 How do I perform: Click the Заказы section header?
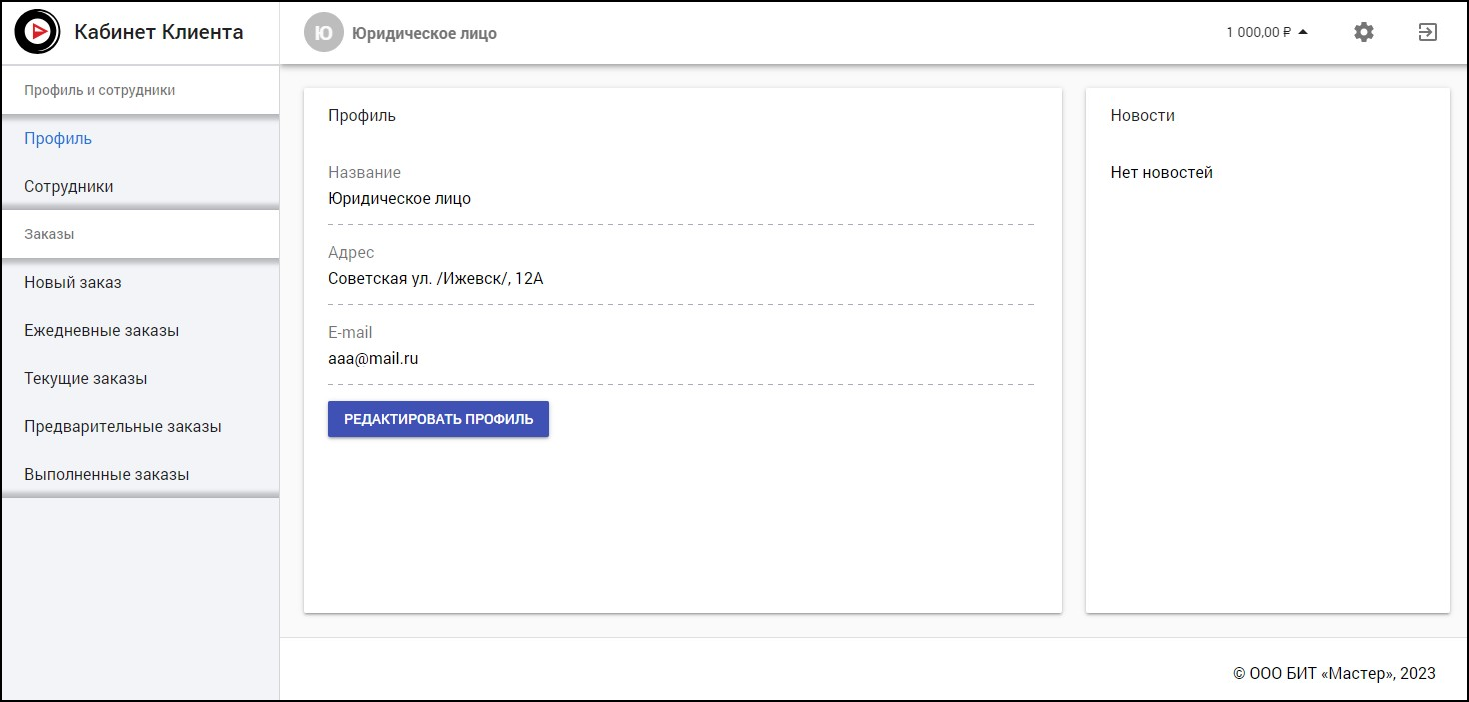pyautogui.click(x=49, y=234)
